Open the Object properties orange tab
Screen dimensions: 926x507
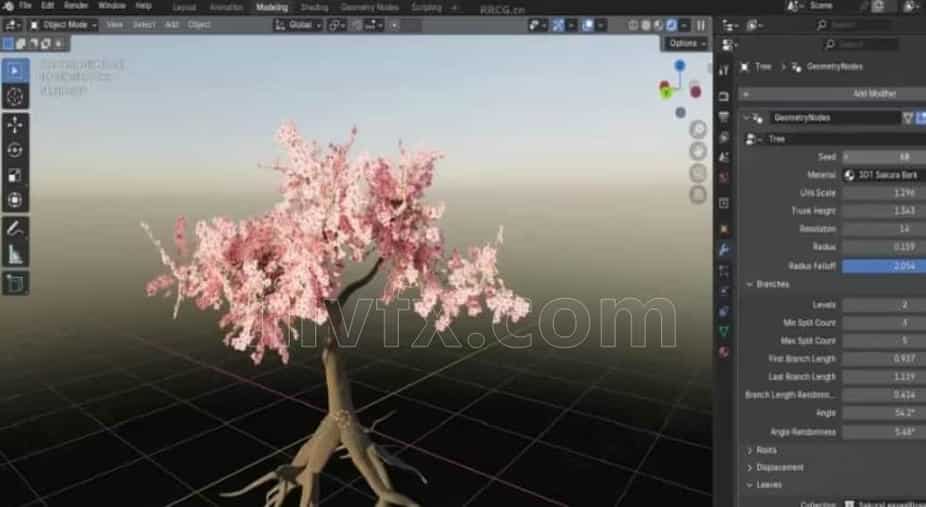click(724, 229)
